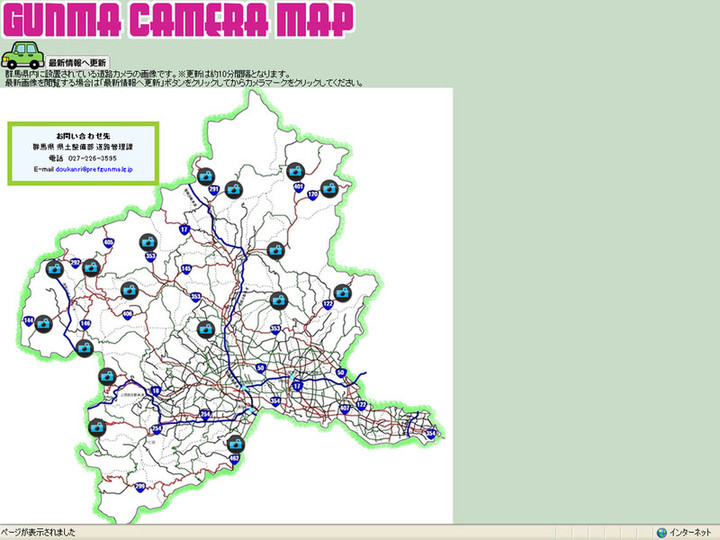Open camera icon directly above route 401 shield
This screenshot has width=720, height=540.
pos(296,171)
